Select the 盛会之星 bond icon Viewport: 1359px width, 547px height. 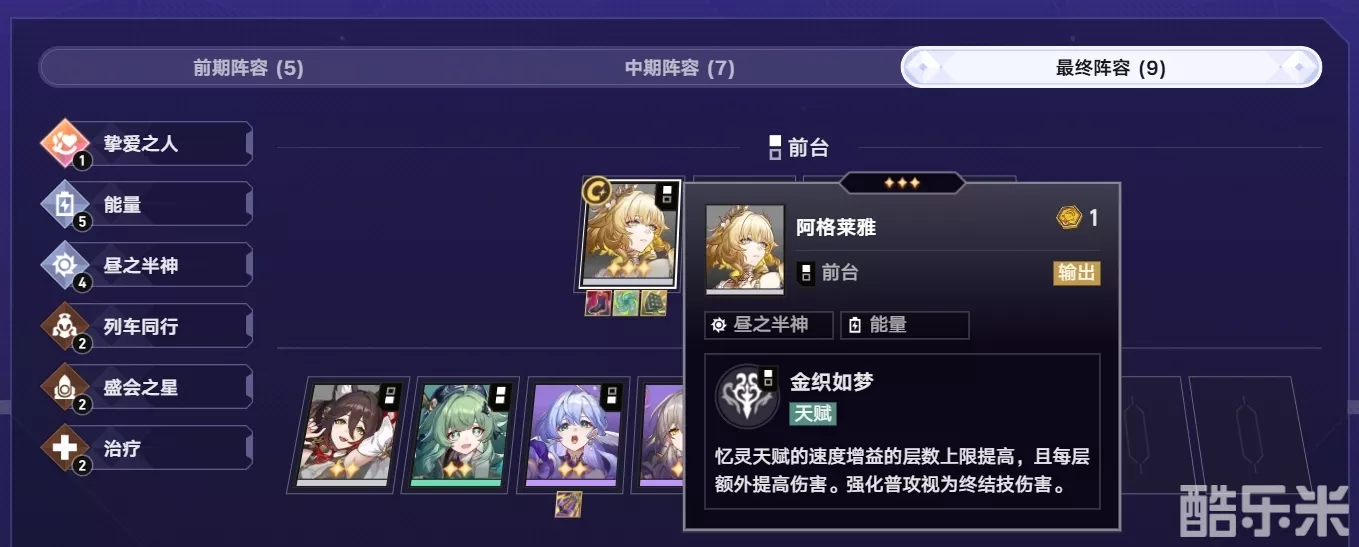click(x=65, y=388)
